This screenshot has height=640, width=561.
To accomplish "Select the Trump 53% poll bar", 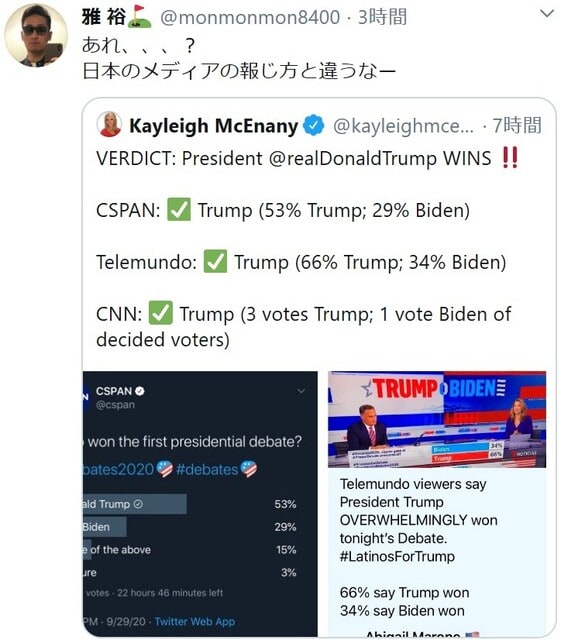I will (x=135, y=504).
